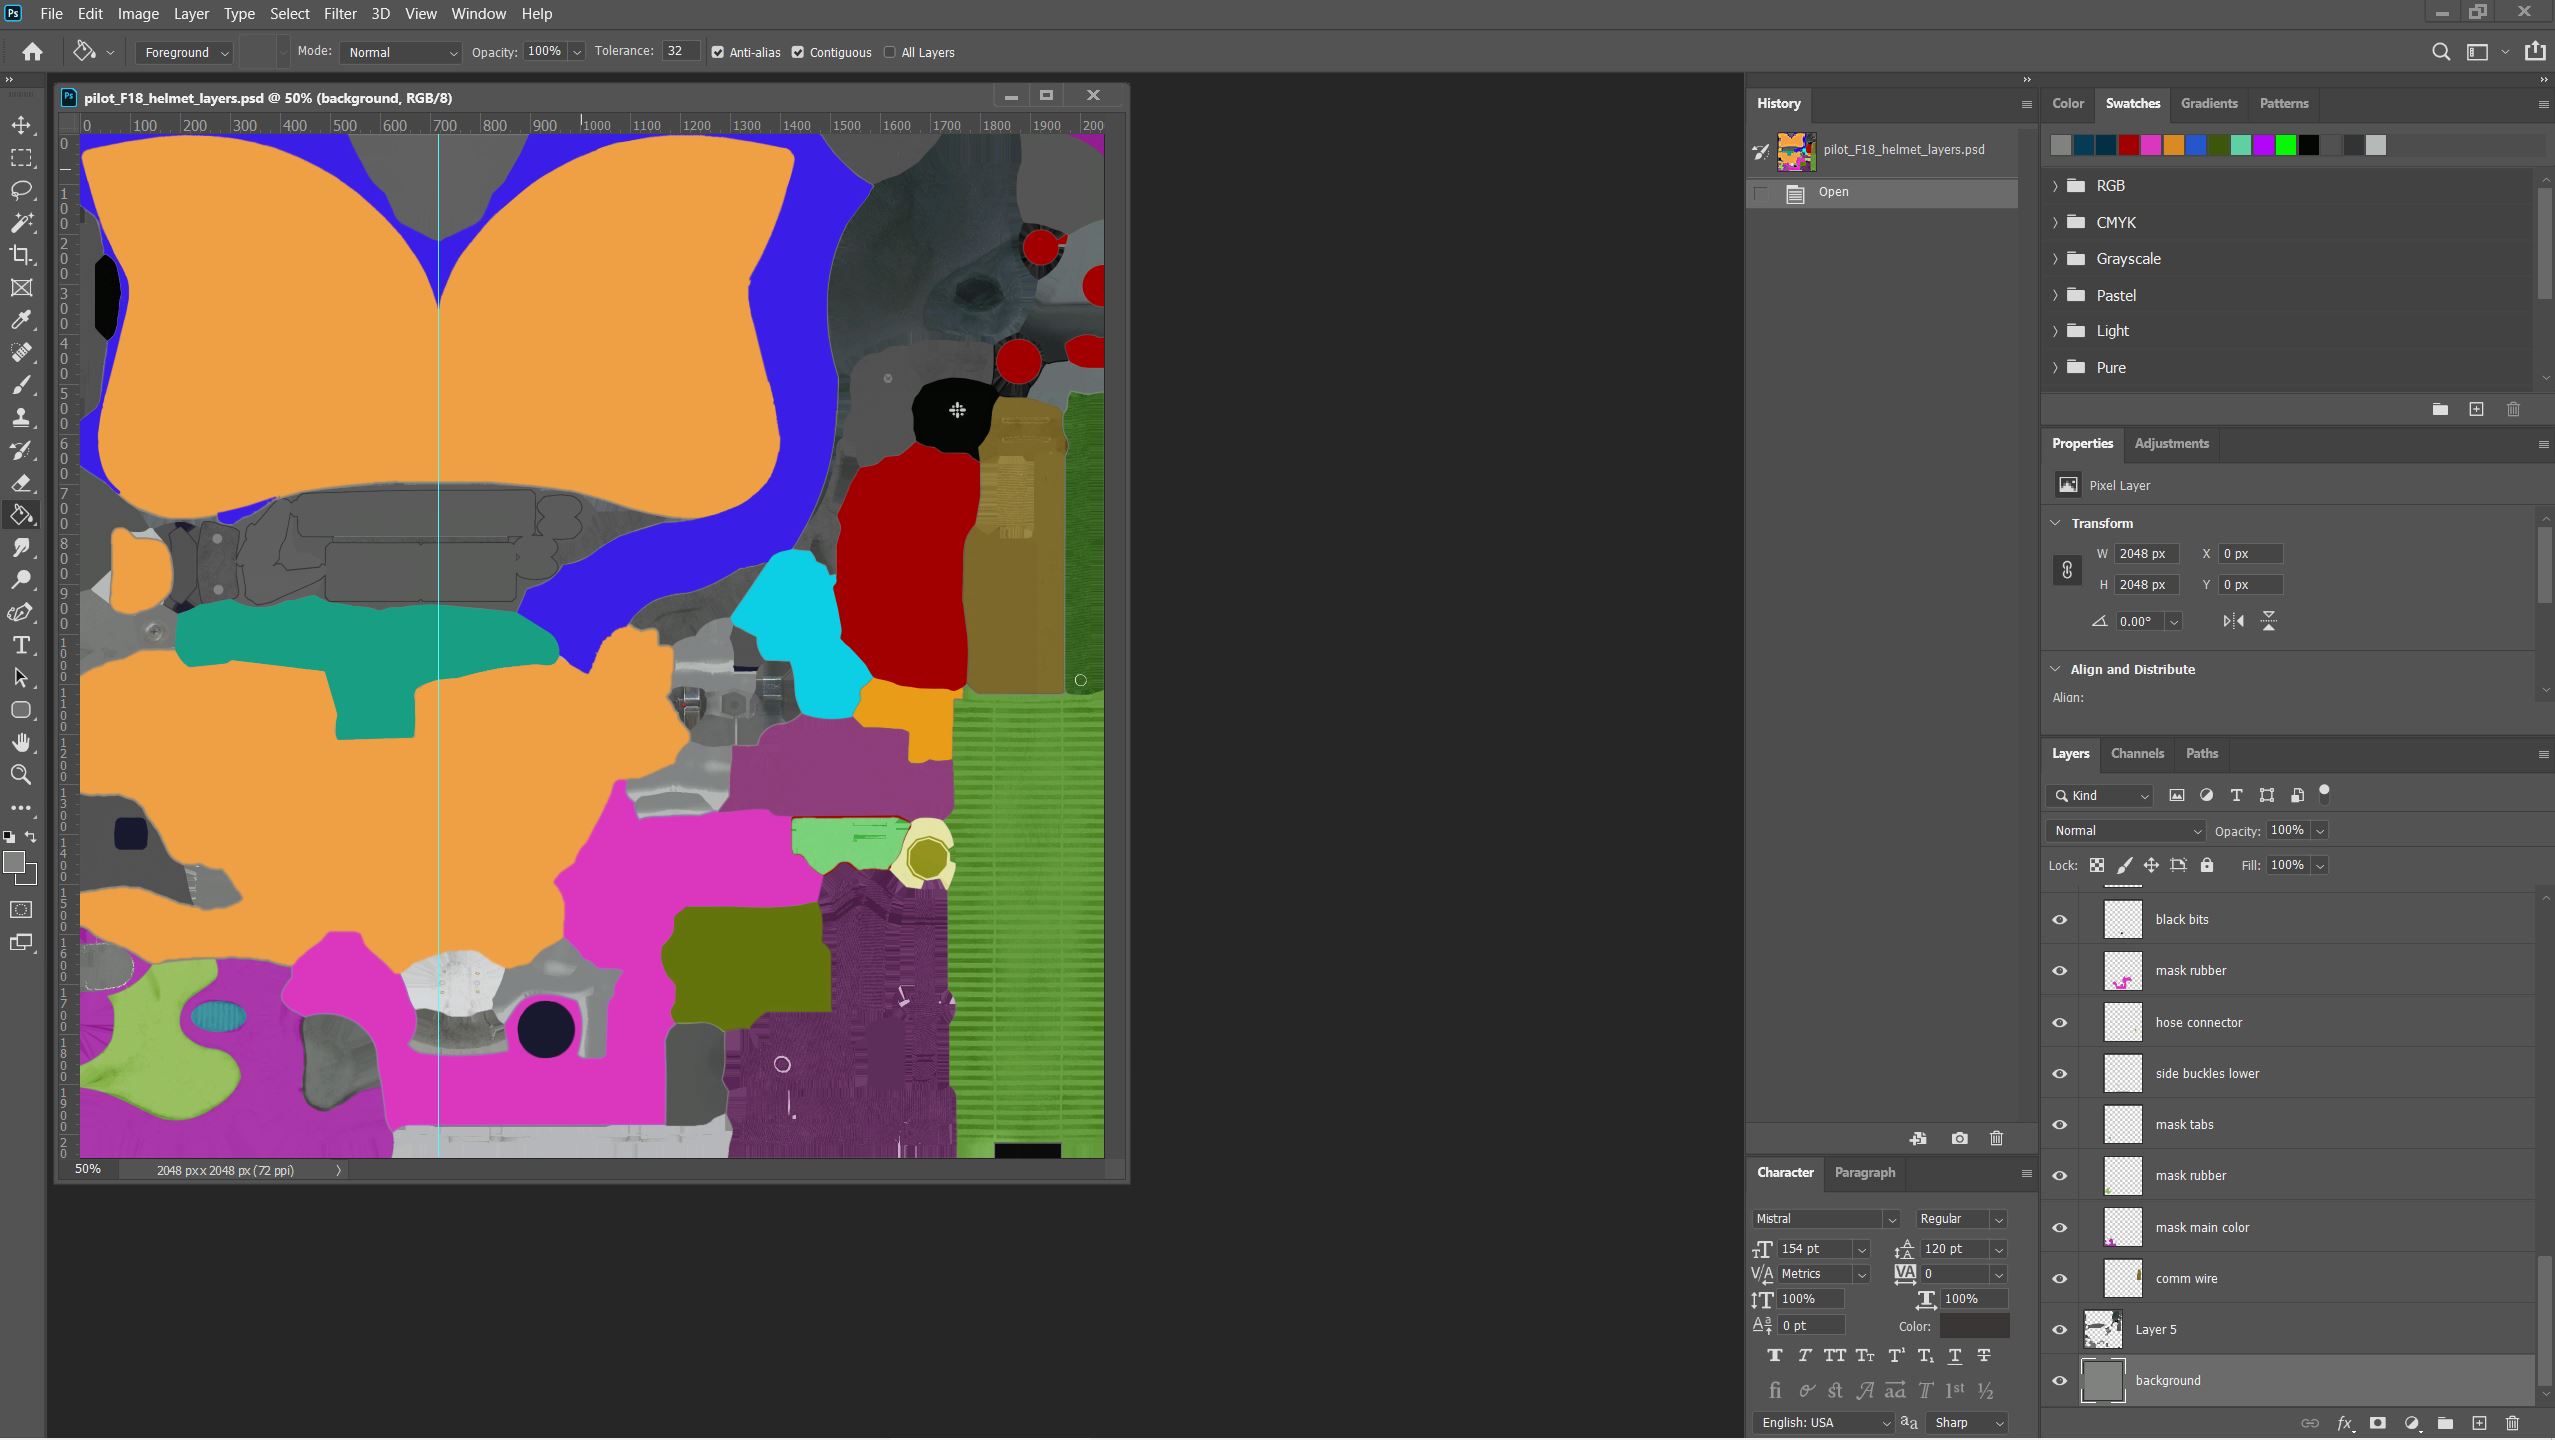Create new snapshot from History panel

[x=1959, y=1138]
